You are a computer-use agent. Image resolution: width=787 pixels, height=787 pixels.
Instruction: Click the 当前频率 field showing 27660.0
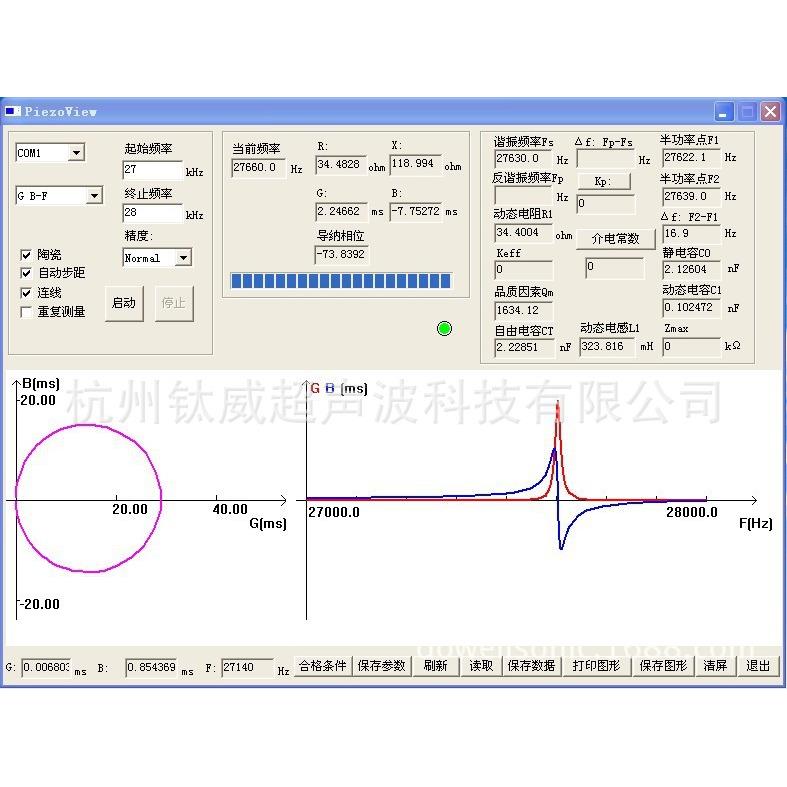coord(258,168)
